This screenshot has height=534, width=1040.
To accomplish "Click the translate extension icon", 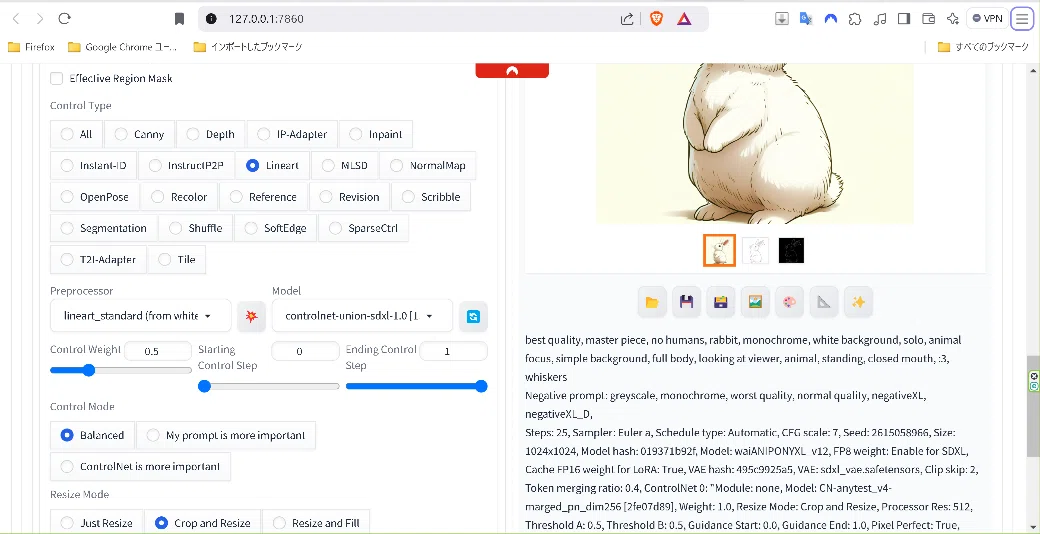I will tap(806, 19).
